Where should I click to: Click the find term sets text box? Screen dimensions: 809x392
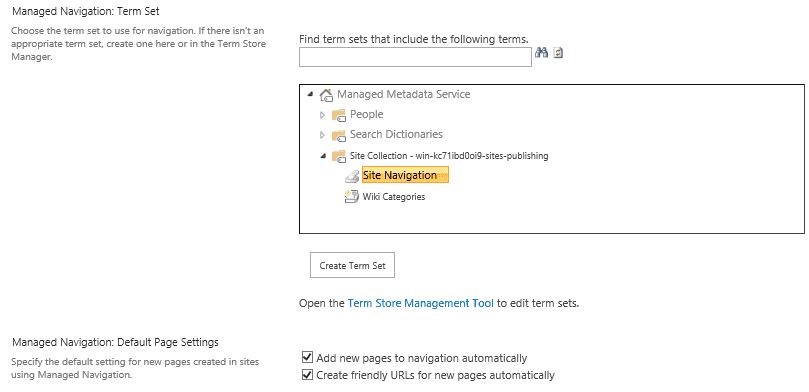pyautogui.click(x=415, y=57)
